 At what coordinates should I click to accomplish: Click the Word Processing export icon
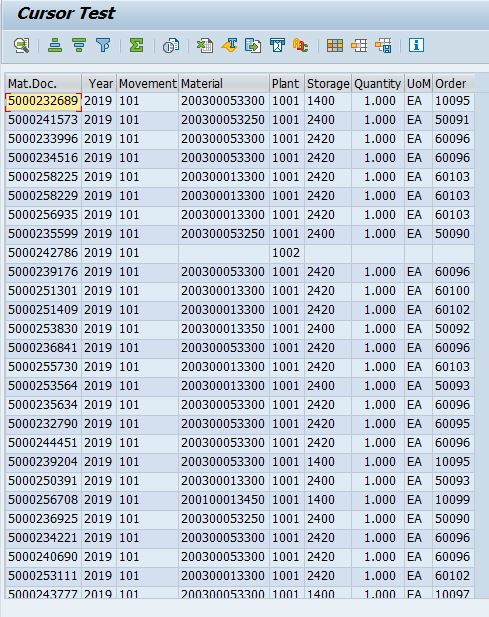pyautogui.click(x=229, y=45)
